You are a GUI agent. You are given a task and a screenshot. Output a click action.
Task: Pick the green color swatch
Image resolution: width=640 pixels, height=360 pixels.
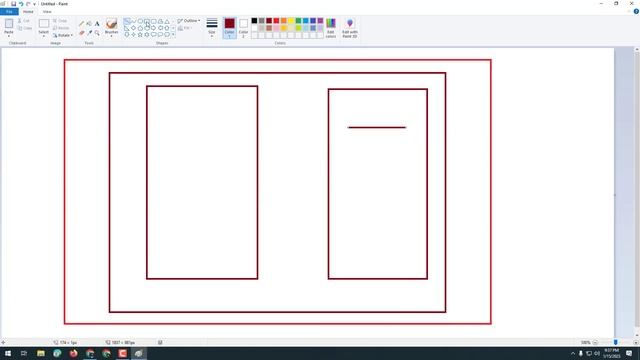click(x=298, y=21)
